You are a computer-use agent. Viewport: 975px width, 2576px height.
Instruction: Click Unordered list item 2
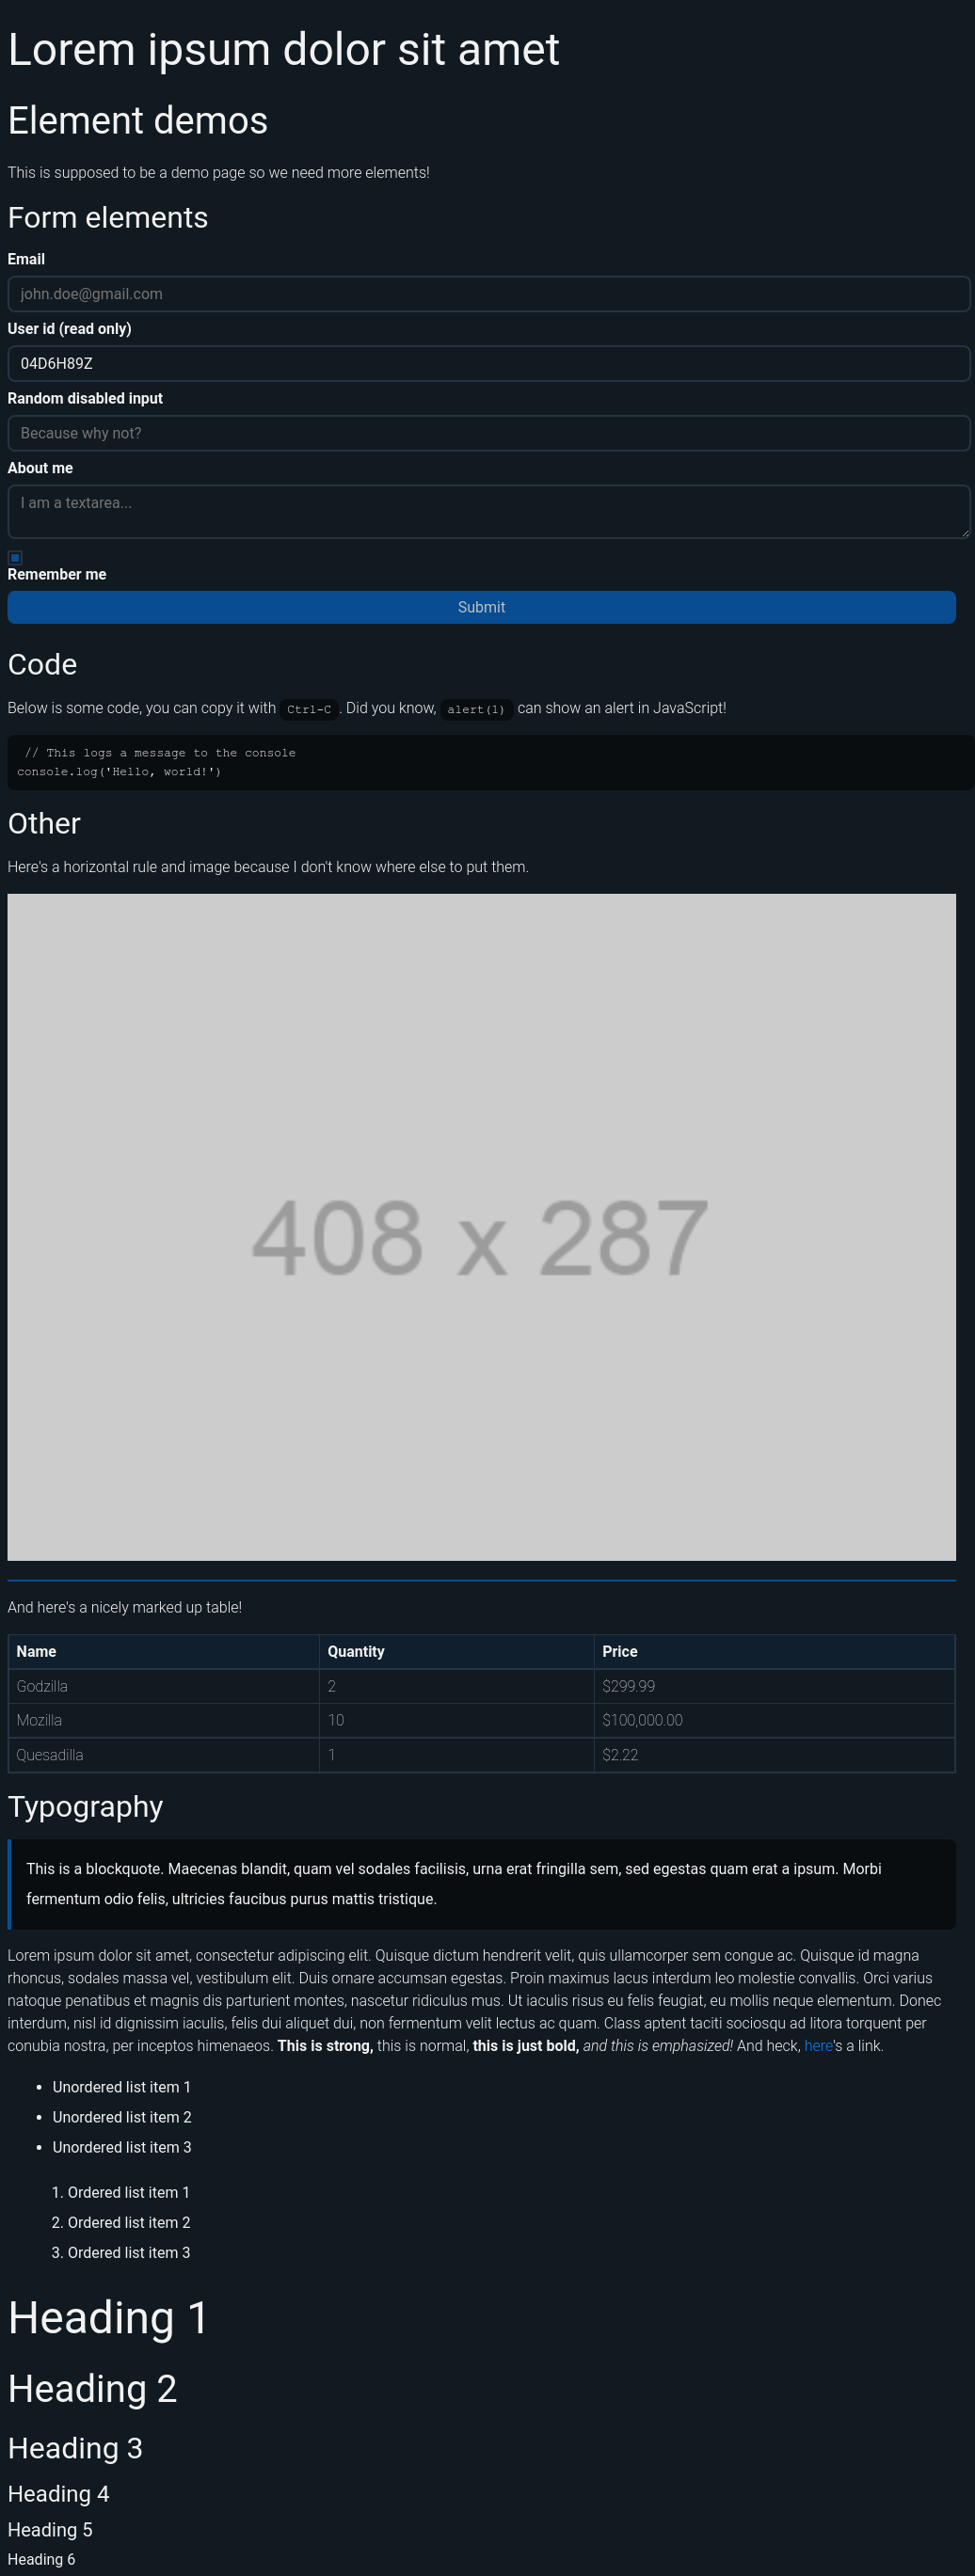tap(122, 2117)
